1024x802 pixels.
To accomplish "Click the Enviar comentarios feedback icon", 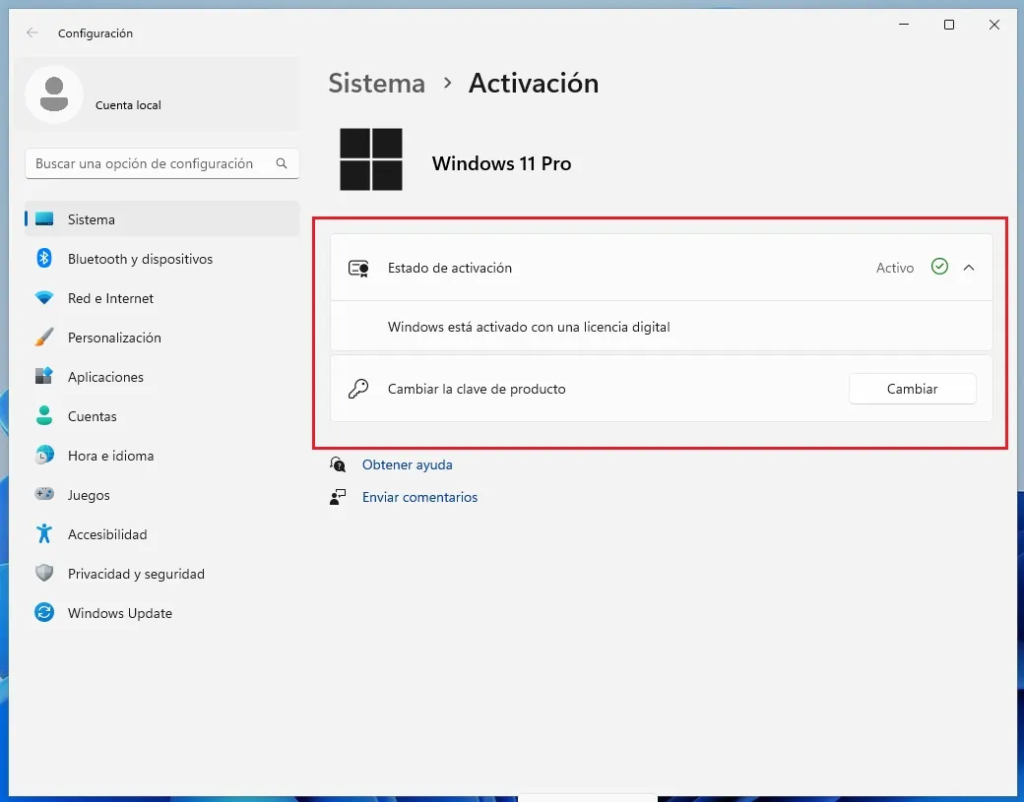I will tap(338, 497).
